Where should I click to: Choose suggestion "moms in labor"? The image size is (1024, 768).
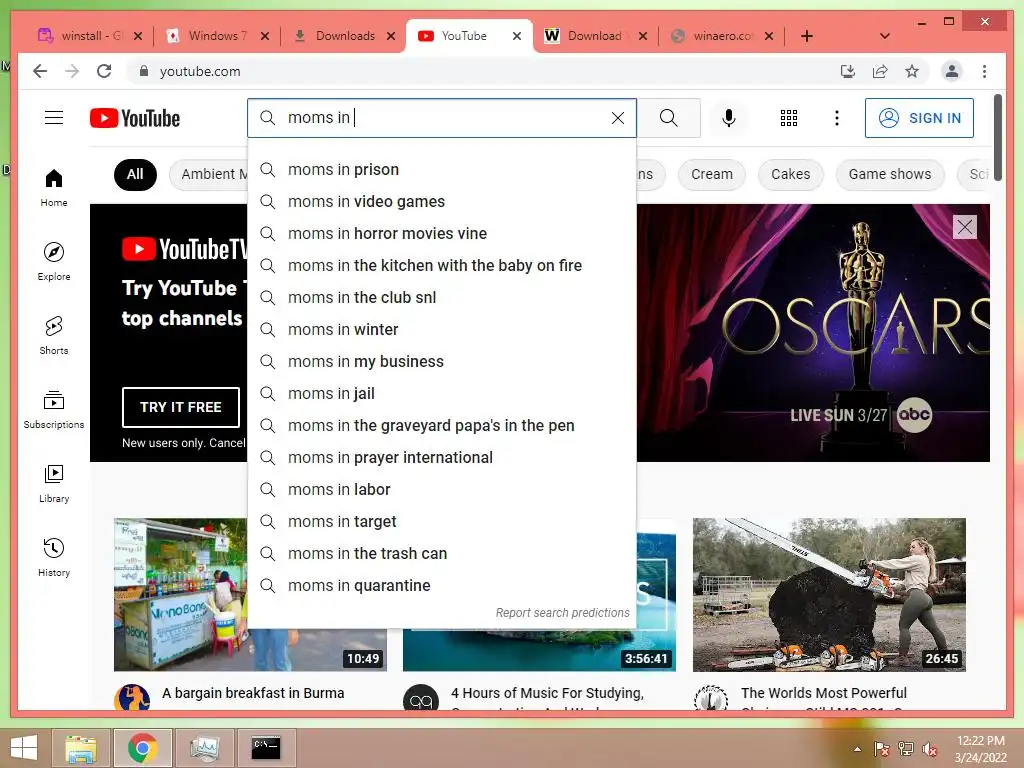441,490
